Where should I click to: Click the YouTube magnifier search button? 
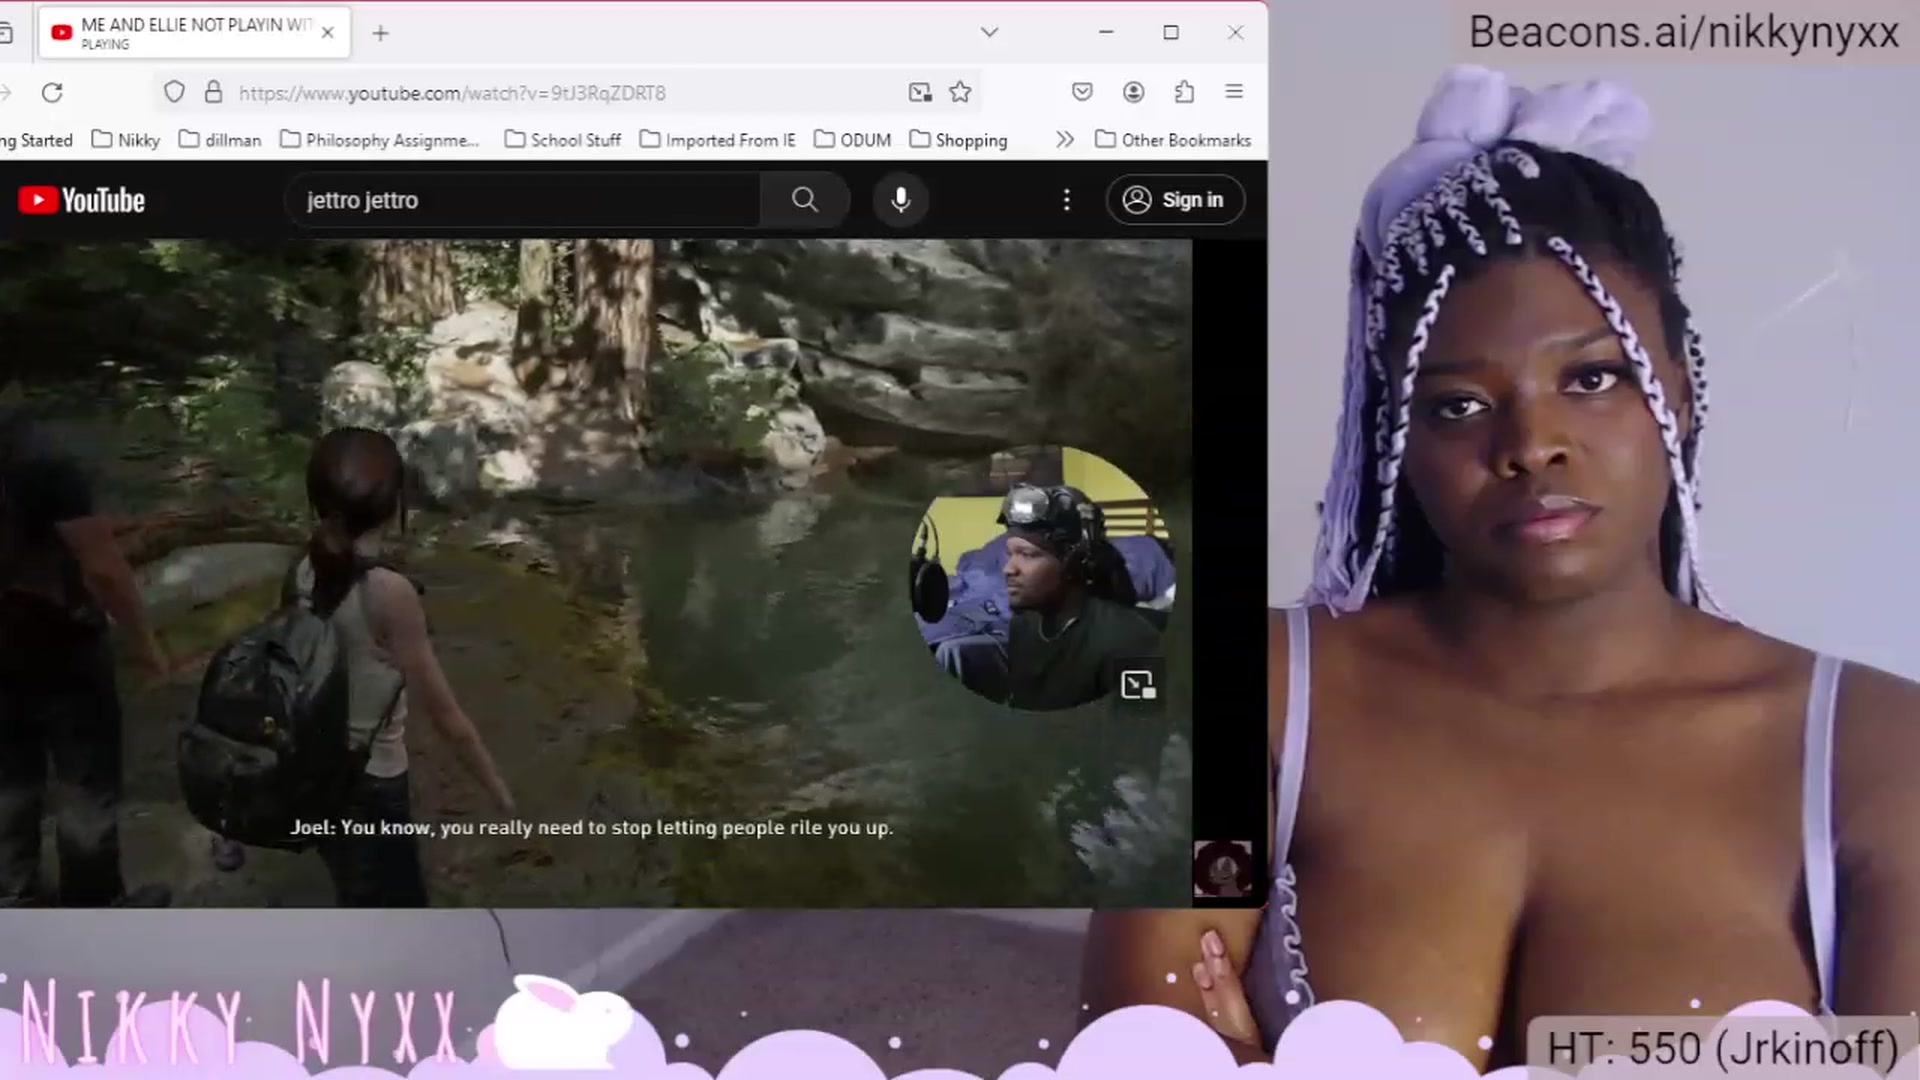(805, 200)
